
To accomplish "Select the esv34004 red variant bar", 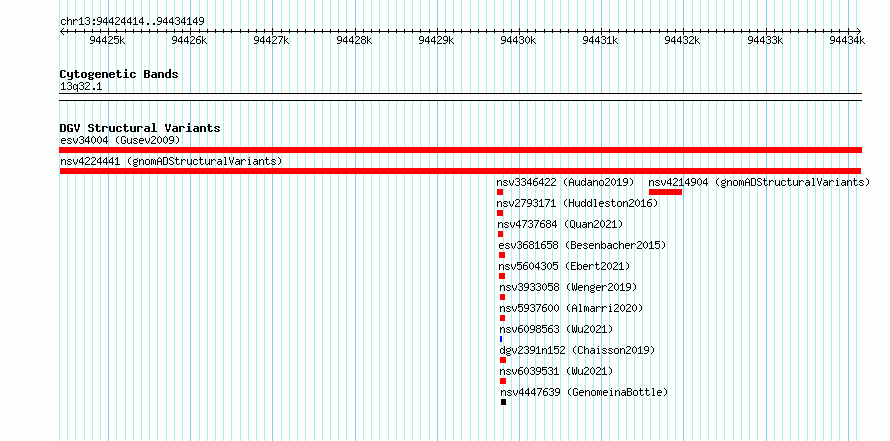I will (460, 150).
